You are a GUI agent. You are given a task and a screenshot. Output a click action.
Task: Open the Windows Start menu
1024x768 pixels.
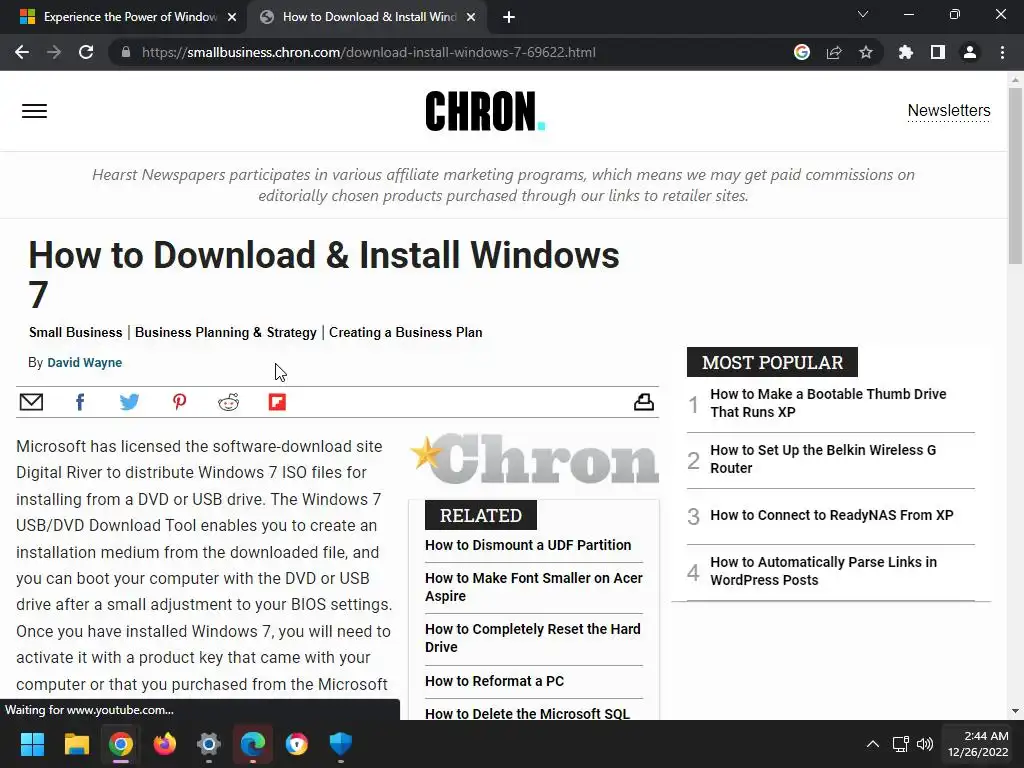click(x=32, y=744)
